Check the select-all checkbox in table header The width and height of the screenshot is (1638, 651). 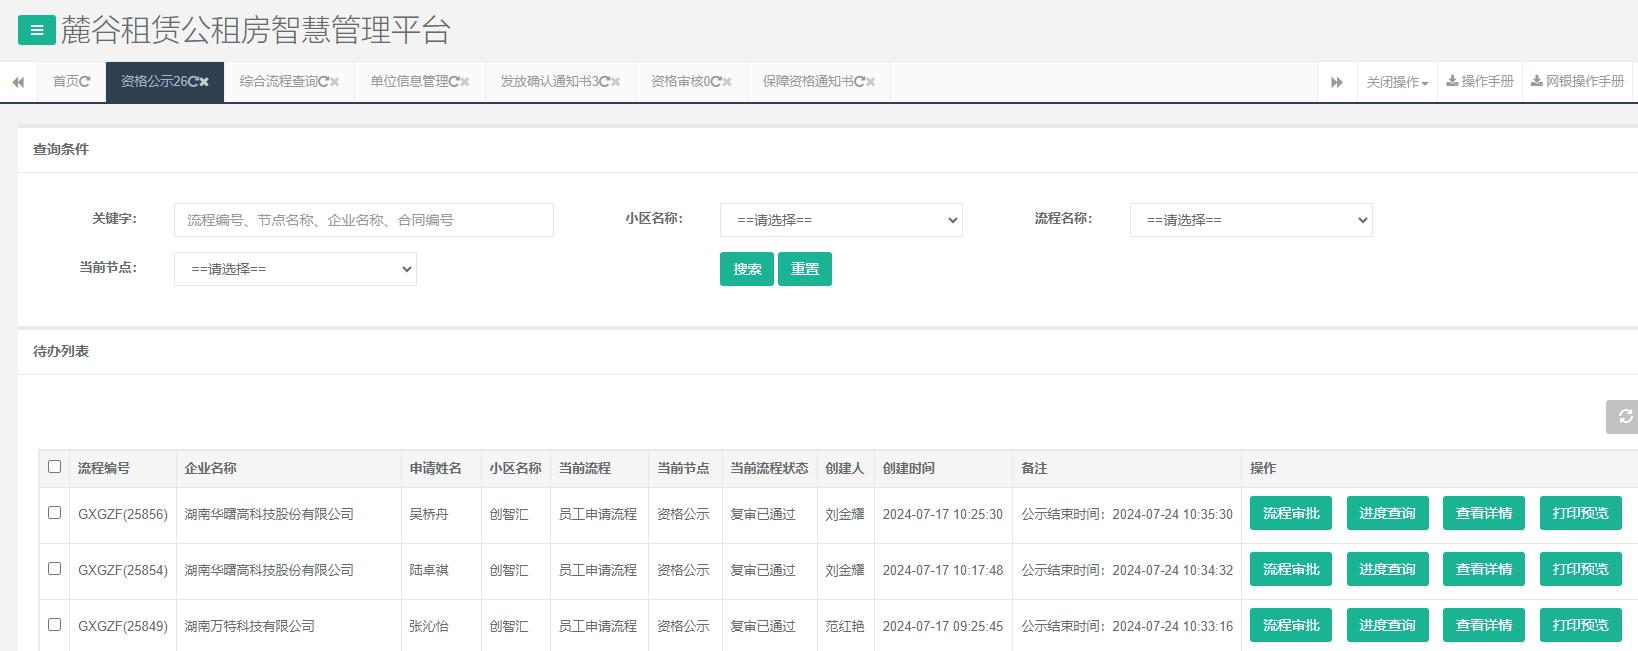point(55,467)
